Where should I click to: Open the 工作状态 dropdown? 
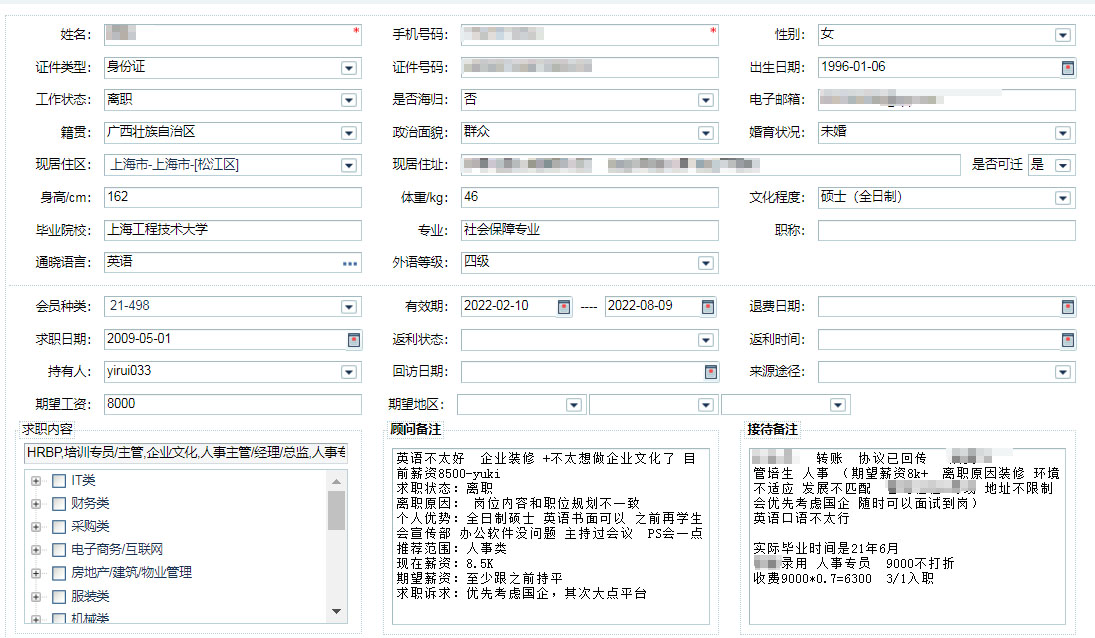click(x=348, y=101)
